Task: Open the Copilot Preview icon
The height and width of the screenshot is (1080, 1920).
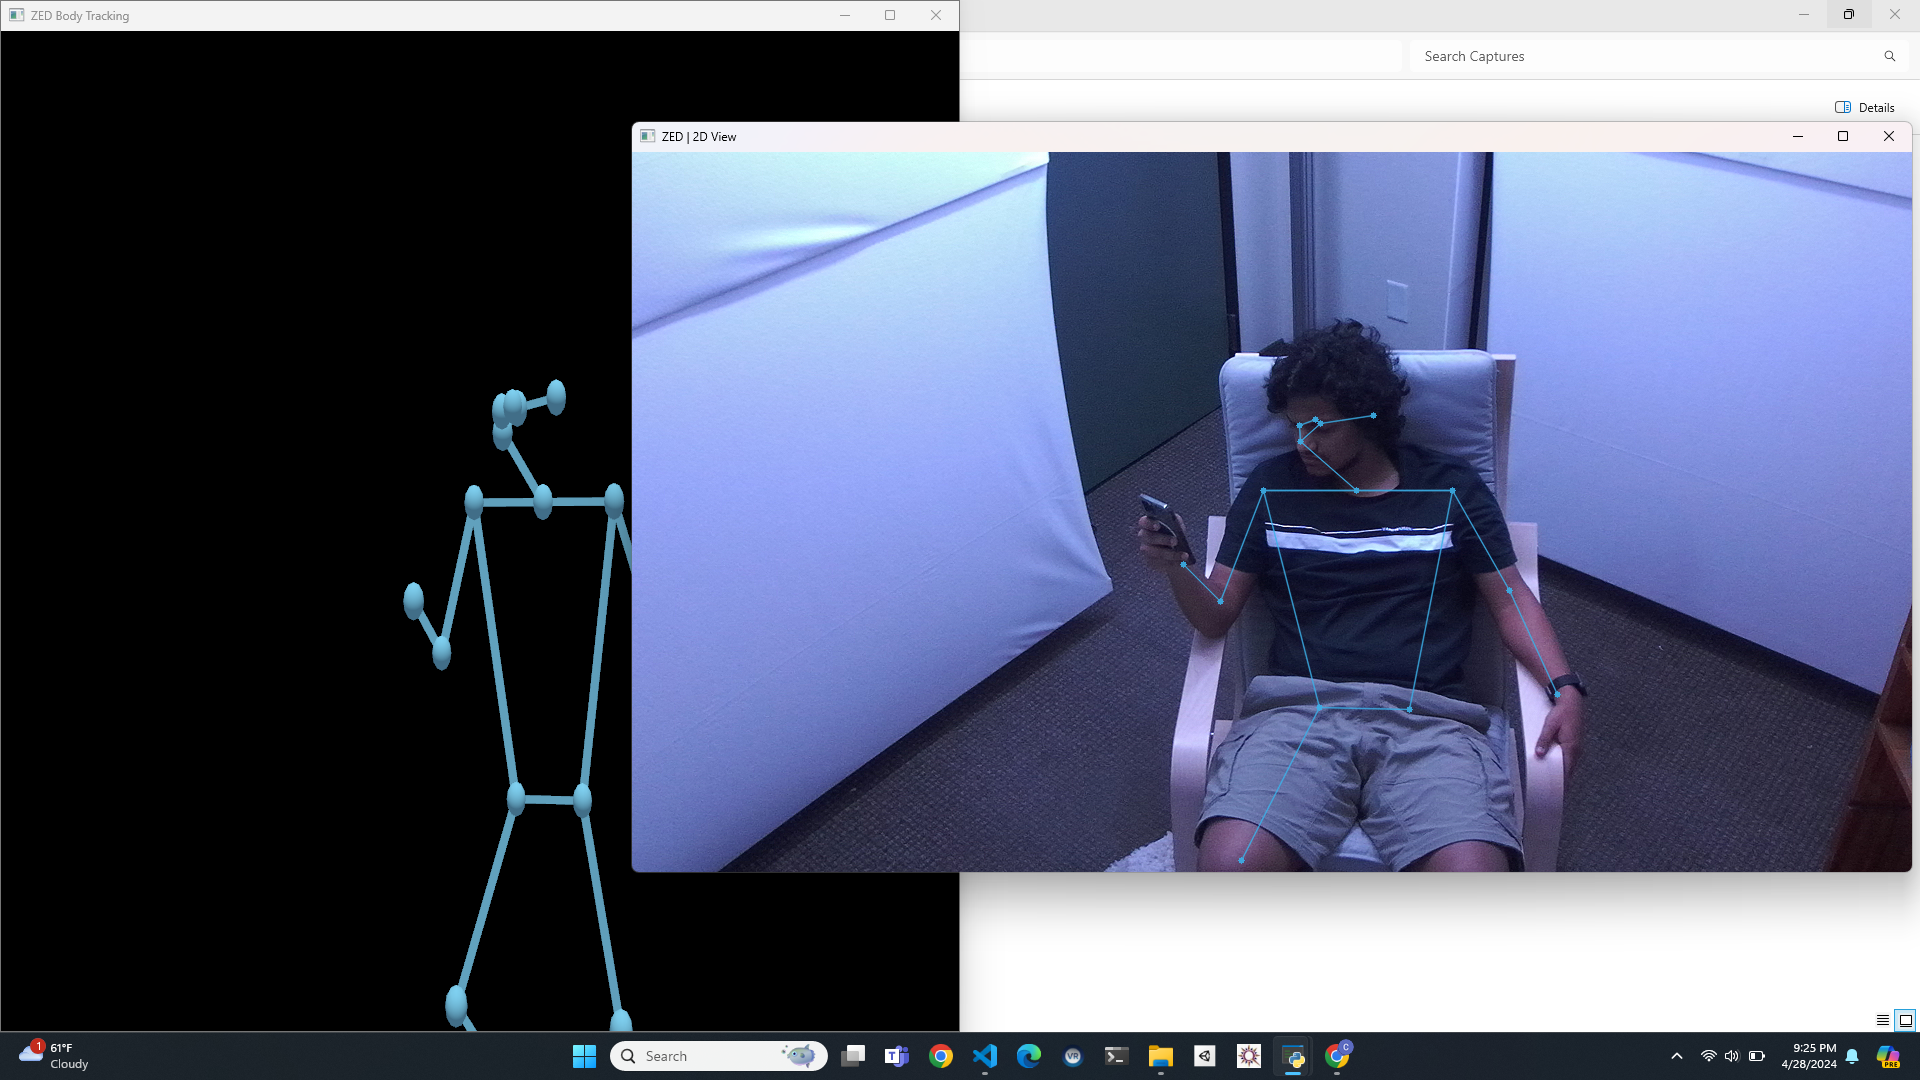Action: coord(1888,1056)
